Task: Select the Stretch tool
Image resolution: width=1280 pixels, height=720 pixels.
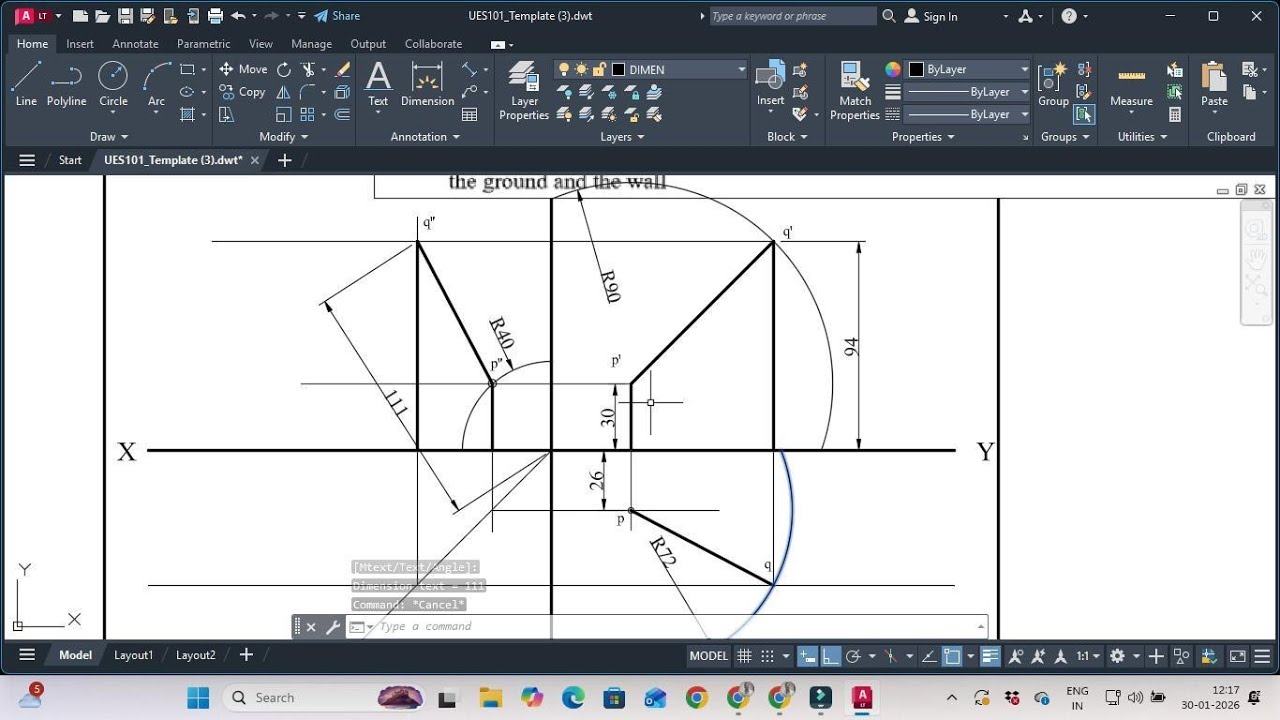Action: click(226, 114)
